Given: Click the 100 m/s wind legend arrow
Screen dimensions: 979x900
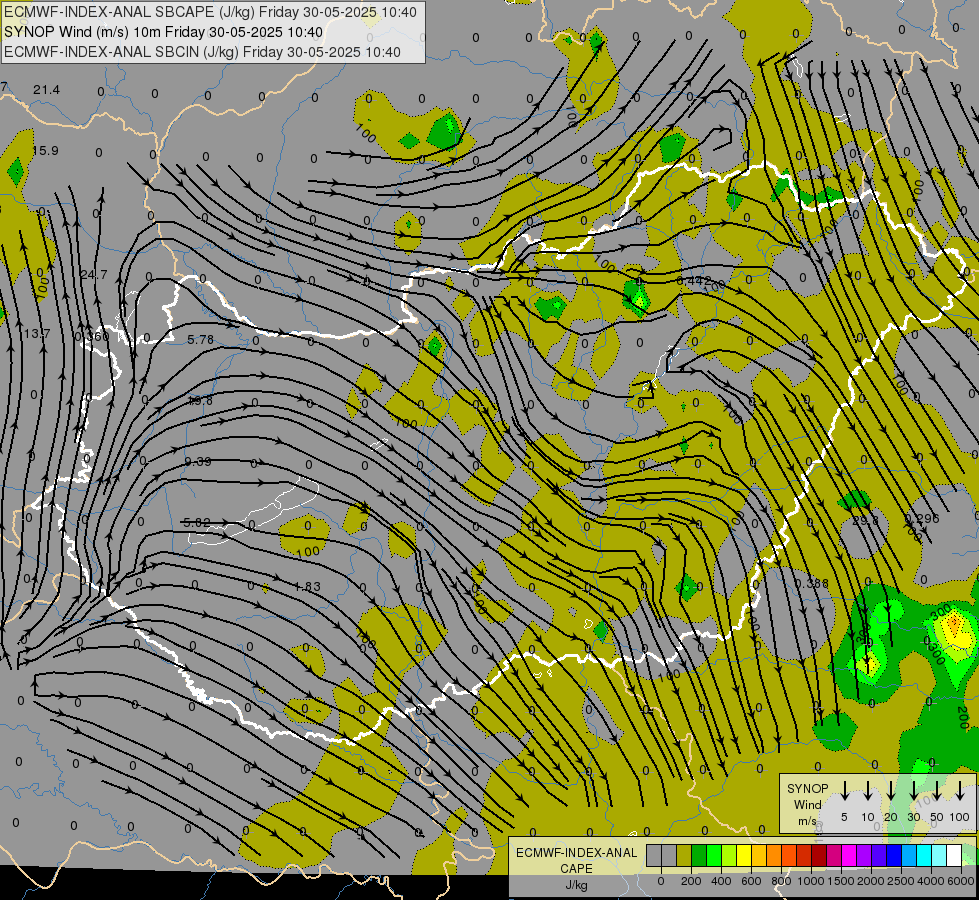Looking at the screenshot, I should [960, 790].
